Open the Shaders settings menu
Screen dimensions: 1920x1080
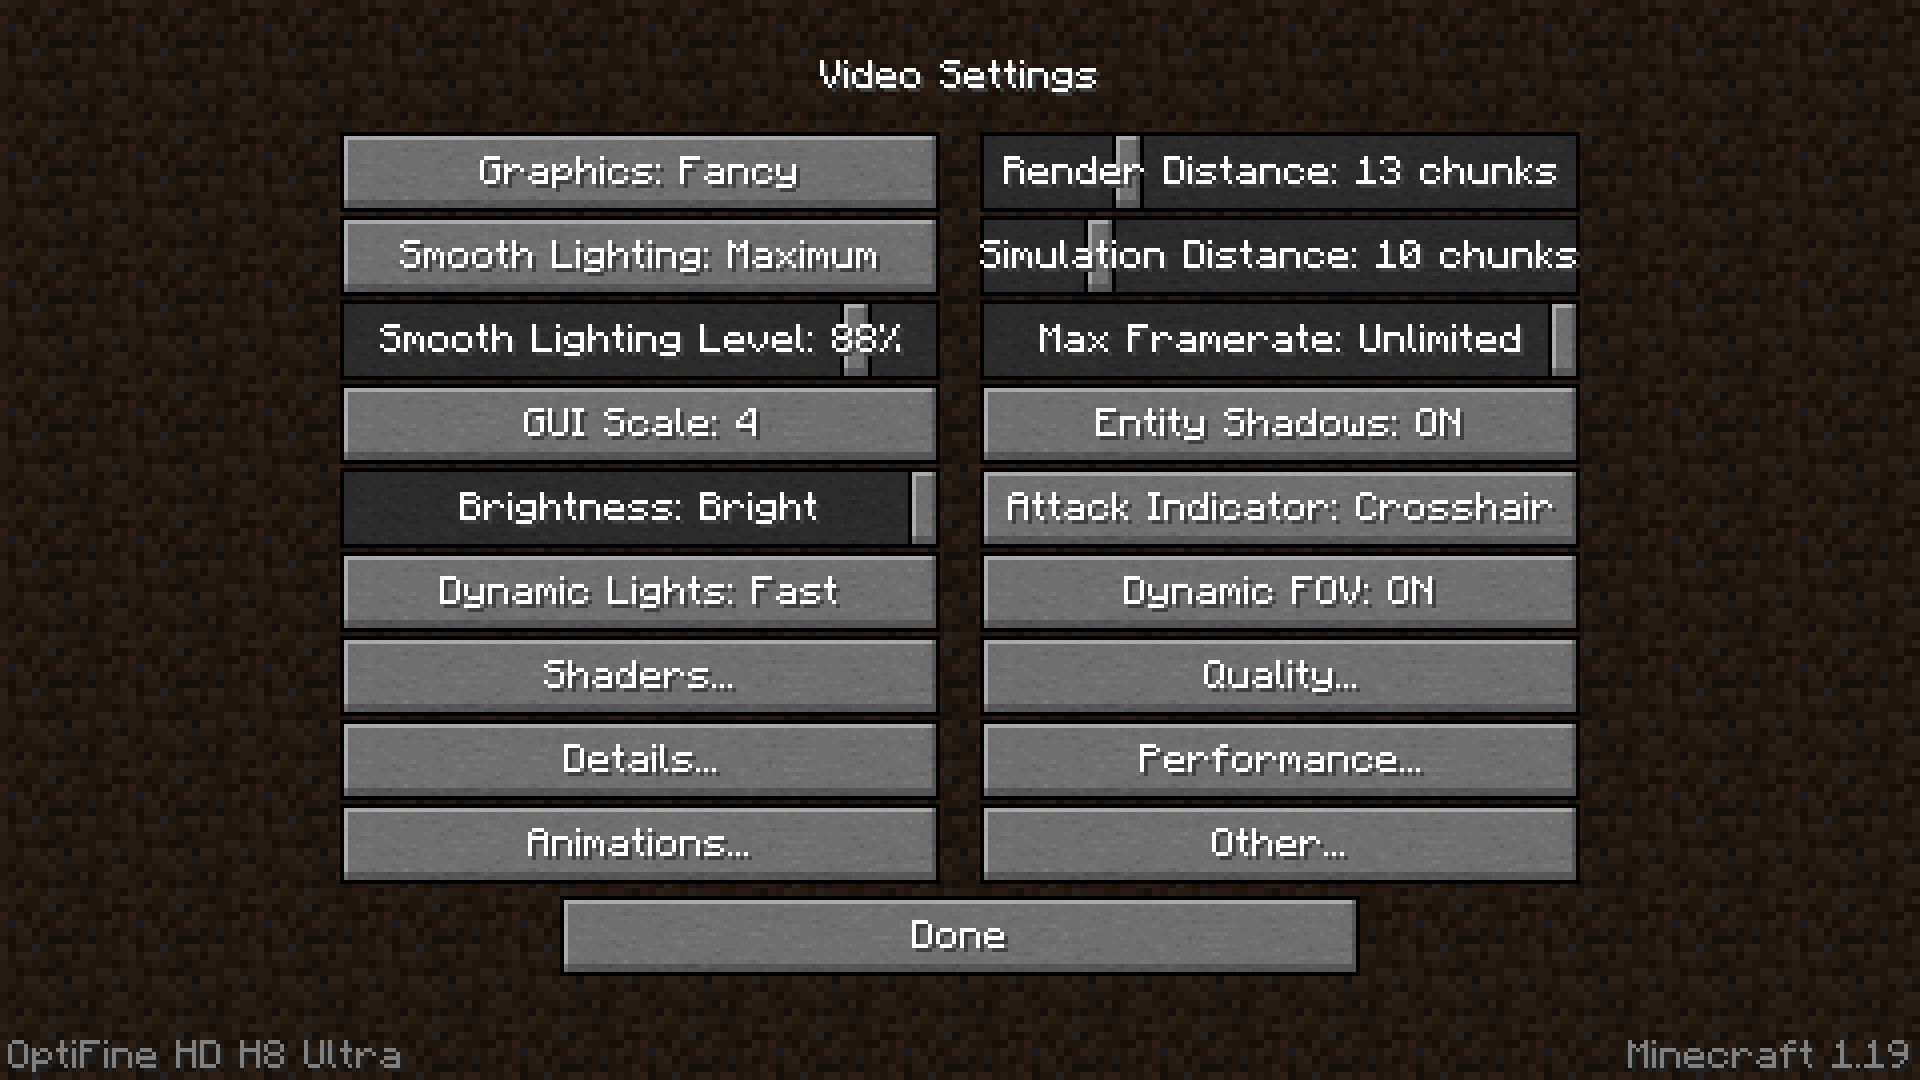click(x=640, y=674)
